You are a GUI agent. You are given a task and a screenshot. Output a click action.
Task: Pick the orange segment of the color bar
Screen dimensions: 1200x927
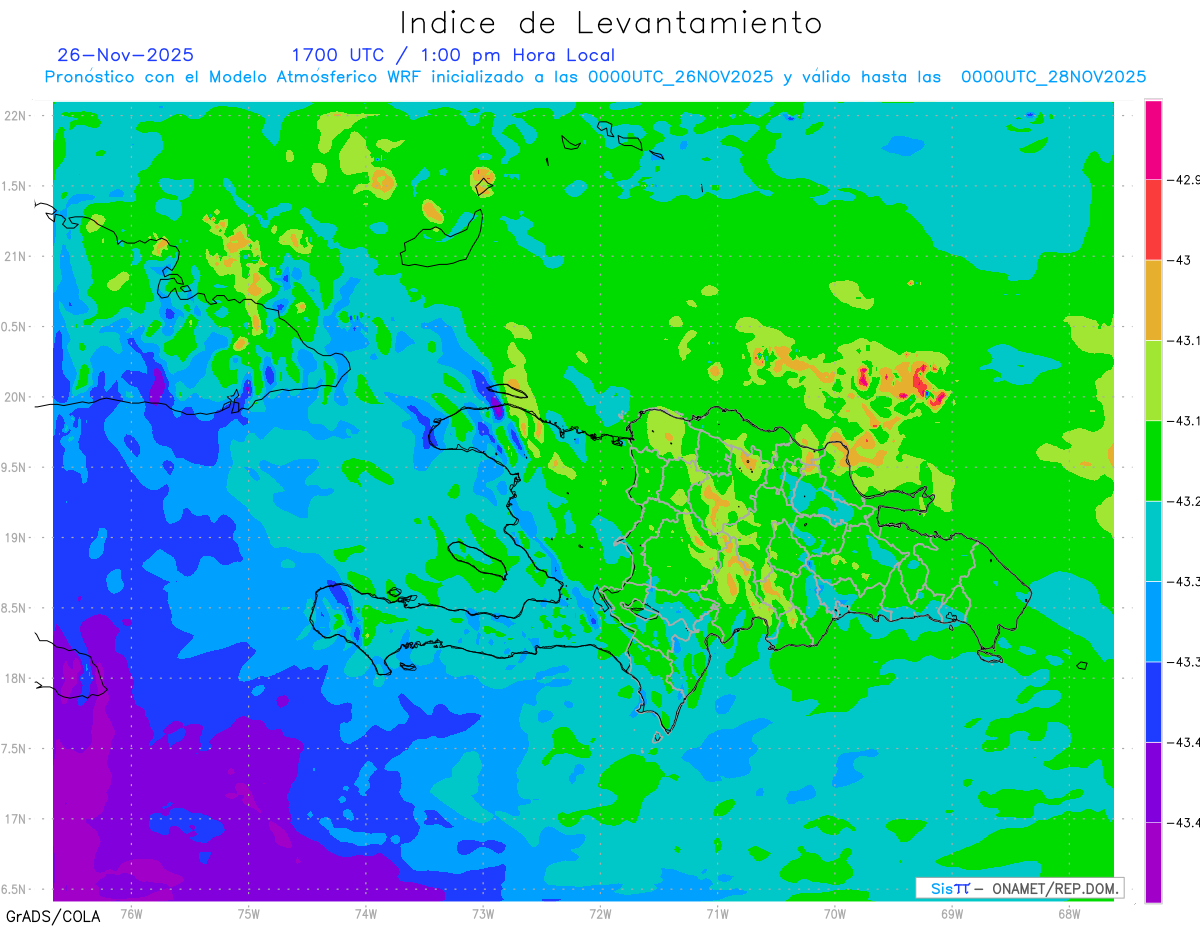click(1153, 300)
